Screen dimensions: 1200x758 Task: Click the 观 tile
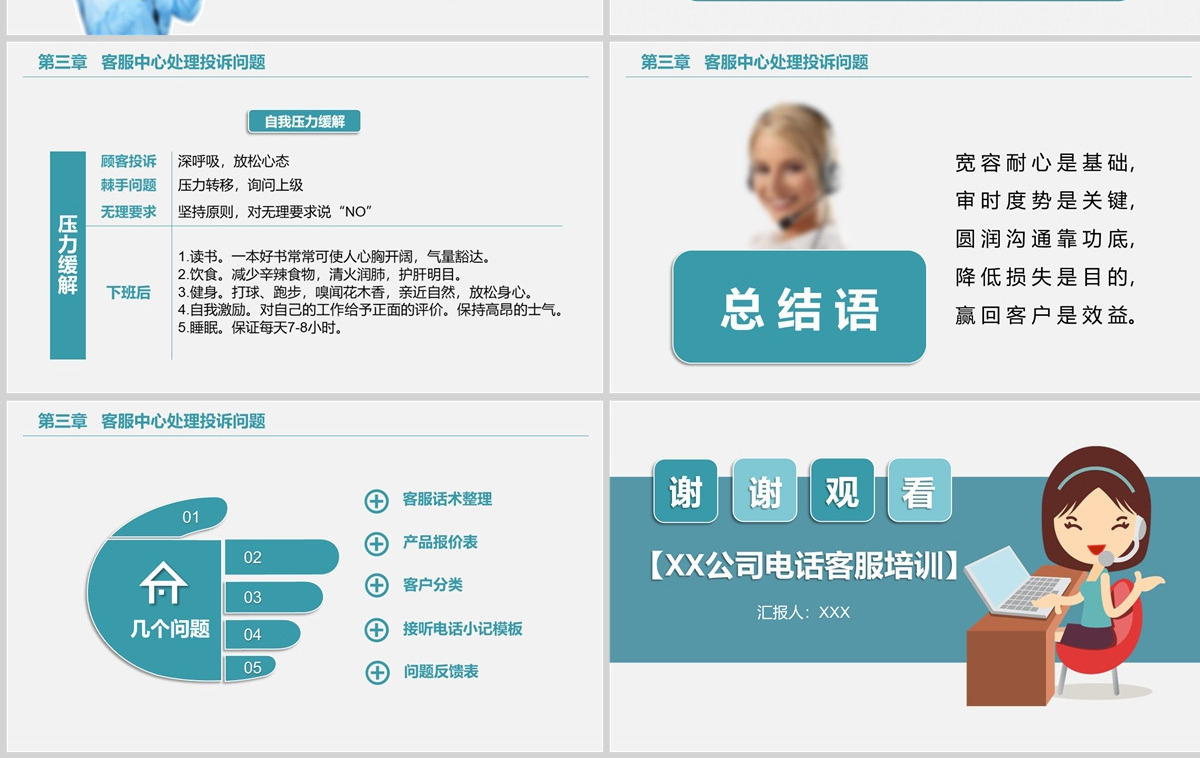(842, 490)
